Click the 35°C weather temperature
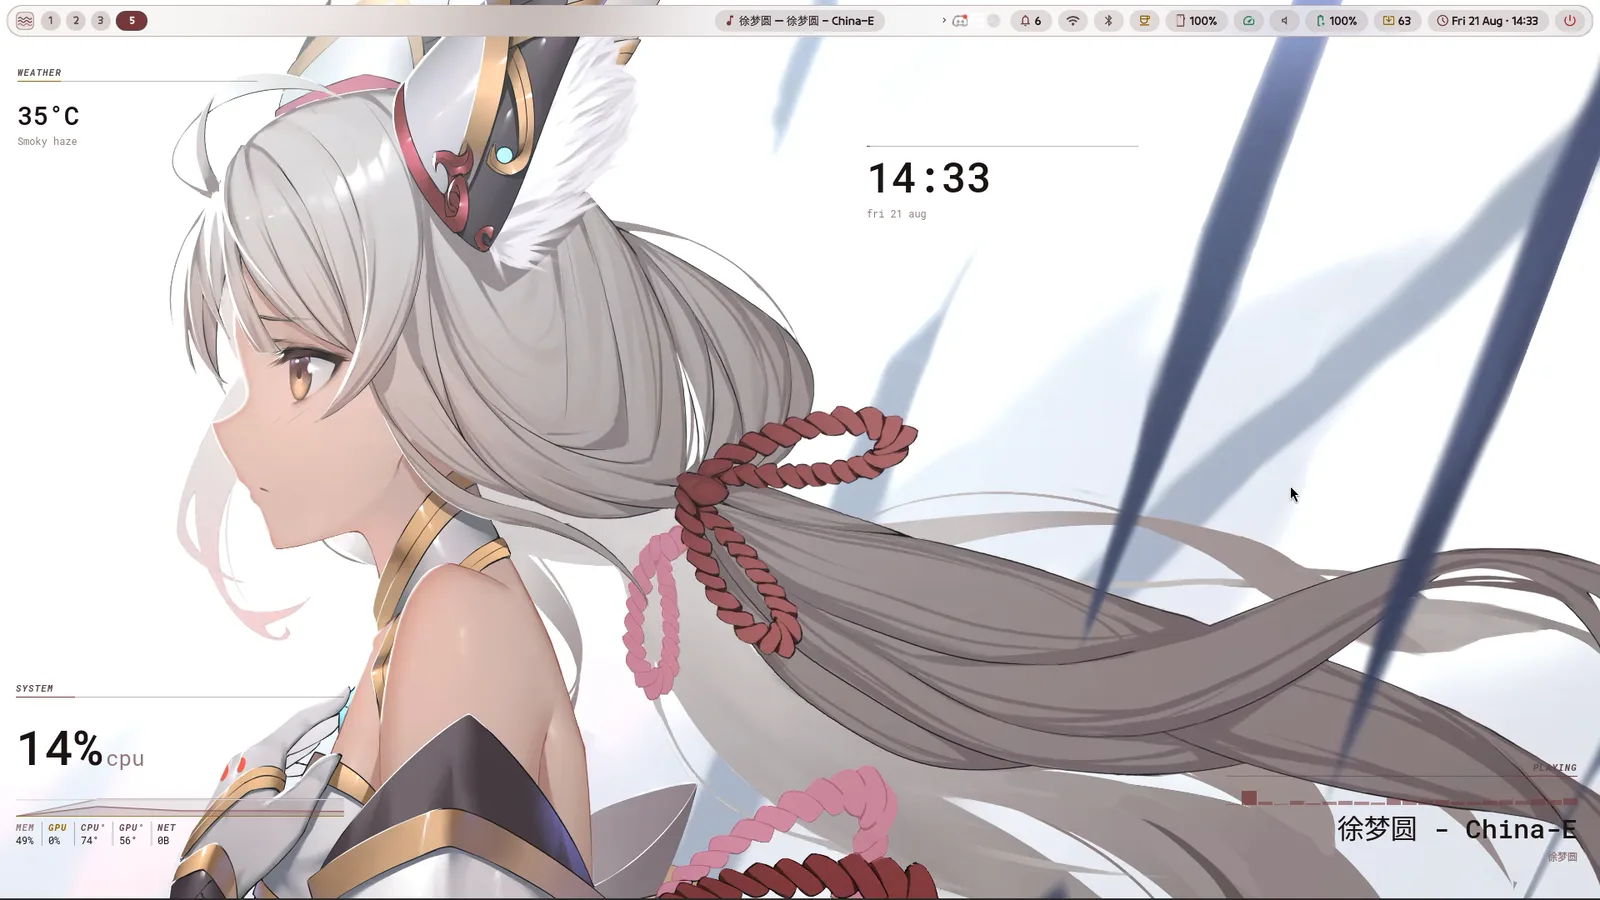 click(x=48, y=116)
